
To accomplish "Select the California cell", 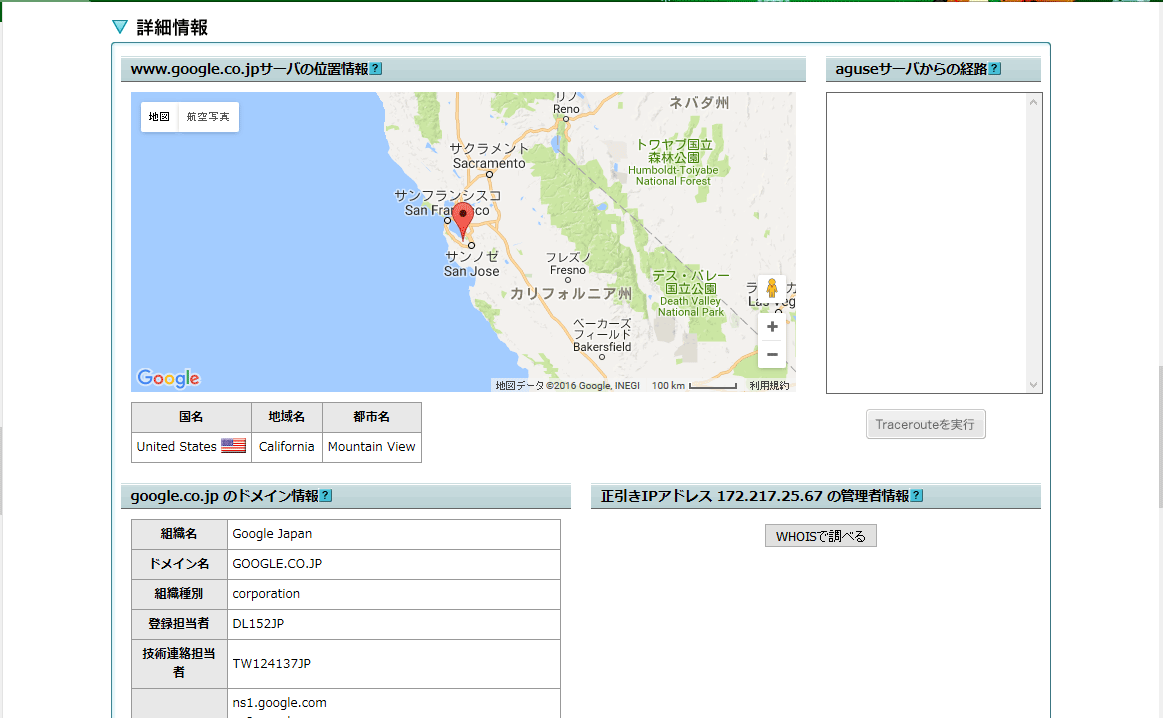I will [287, 447].
